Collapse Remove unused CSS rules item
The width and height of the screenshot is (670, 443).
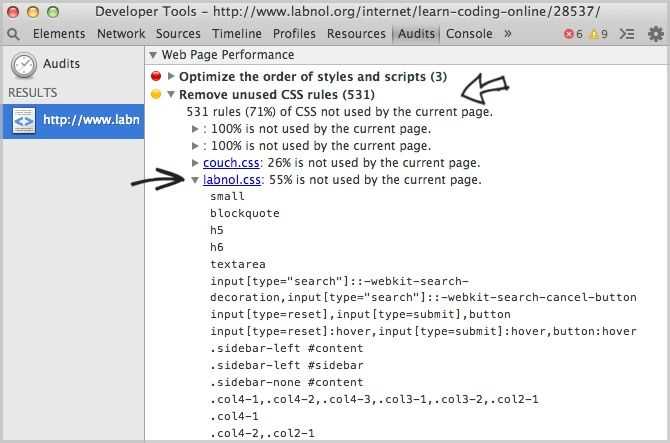[171, 94]
